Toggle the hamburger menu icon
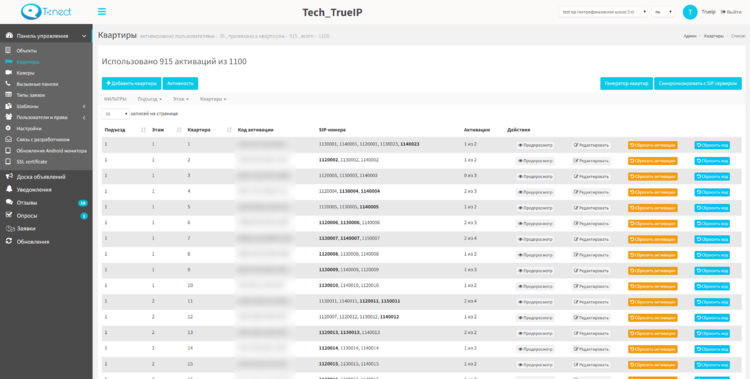The image size is (750, 379). pyautogui.click(x=101, y=11)
